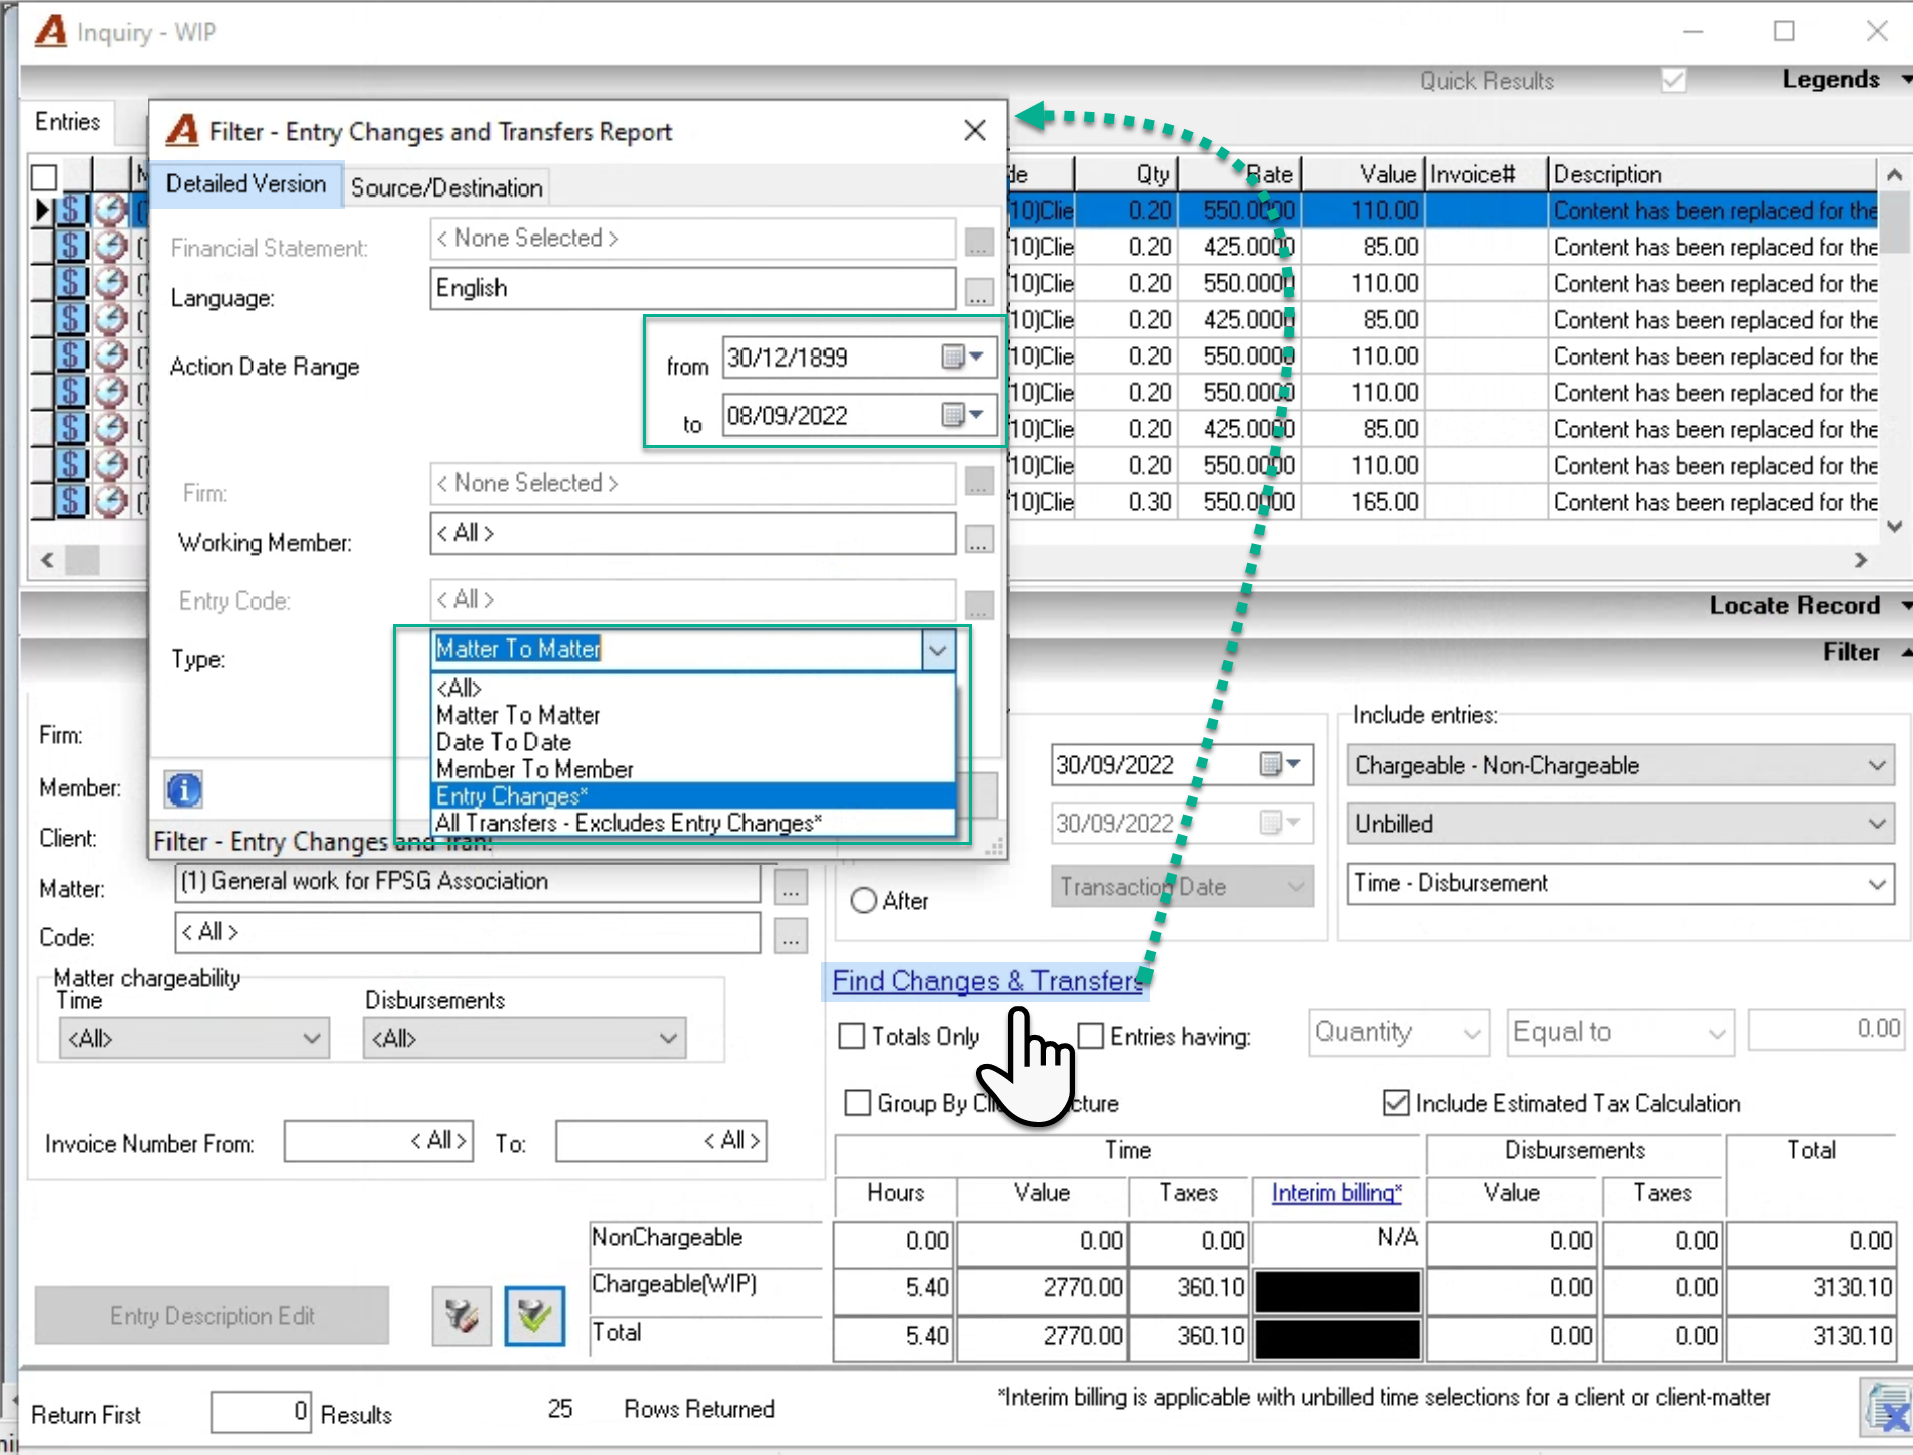The image size is (1913, 1455).
Task: Expand the Unbilled dropdown
Action: click(1620, 824)
